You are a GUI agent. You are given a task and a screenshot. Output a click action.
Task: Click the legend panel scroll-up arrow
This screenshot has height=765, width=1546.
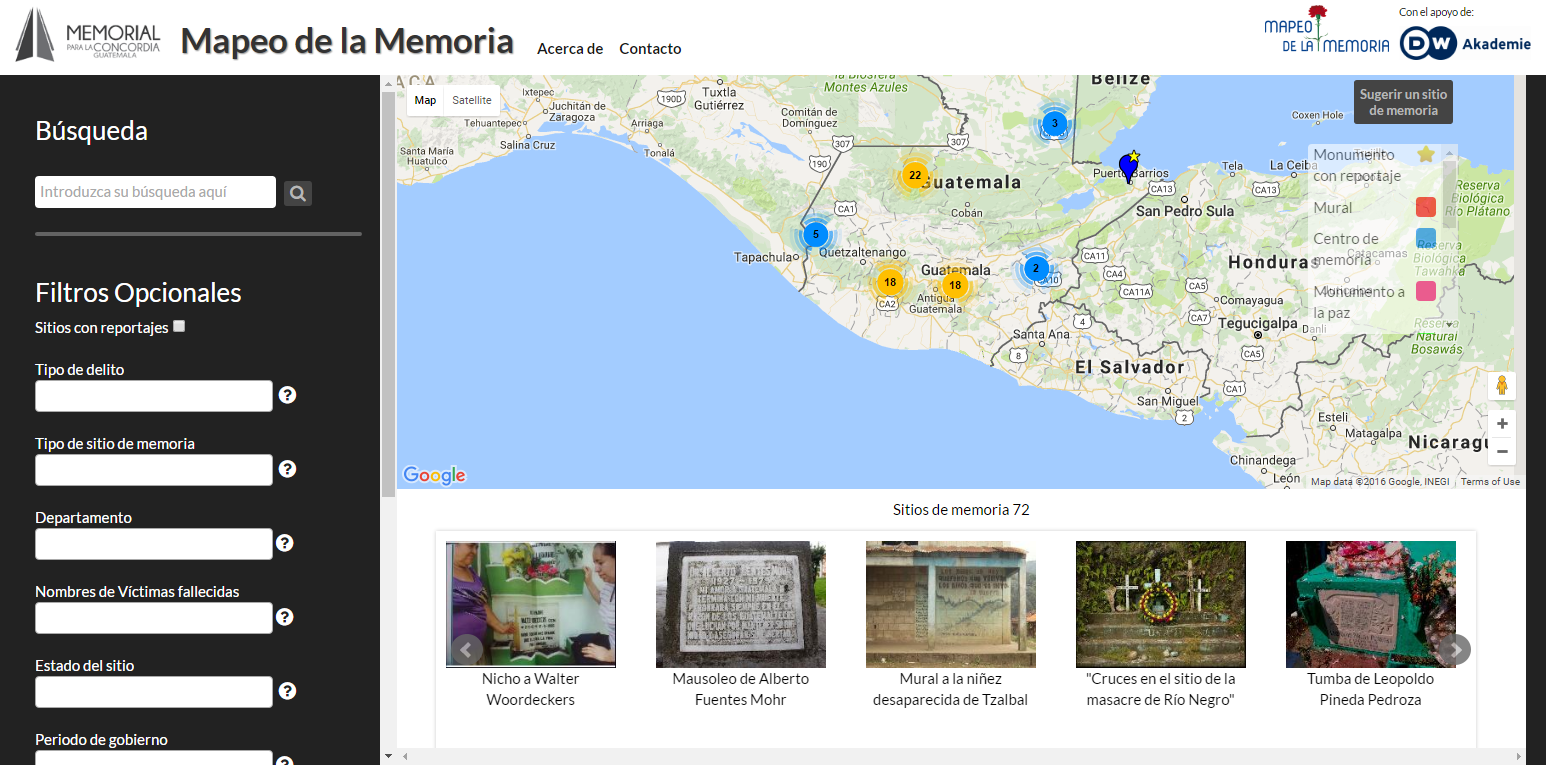click(1450, 151)
